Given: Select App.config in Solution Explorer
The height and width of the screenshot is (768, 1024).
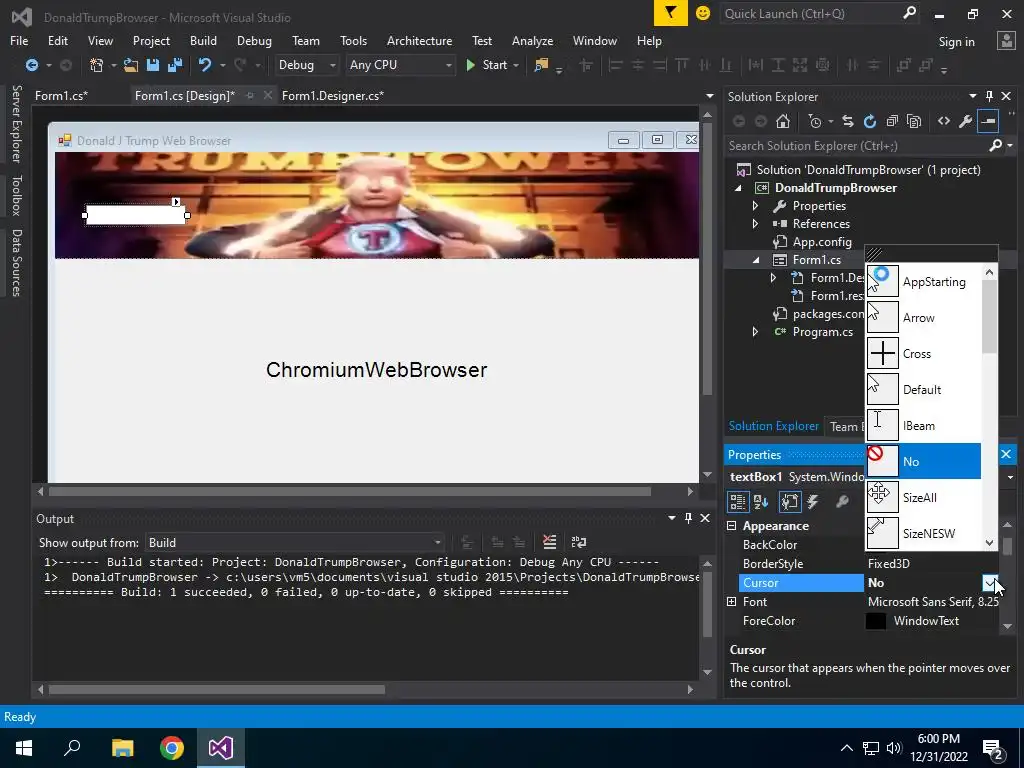Looking at the screenshot, I should pyautogui.click(x=822, y=242).
